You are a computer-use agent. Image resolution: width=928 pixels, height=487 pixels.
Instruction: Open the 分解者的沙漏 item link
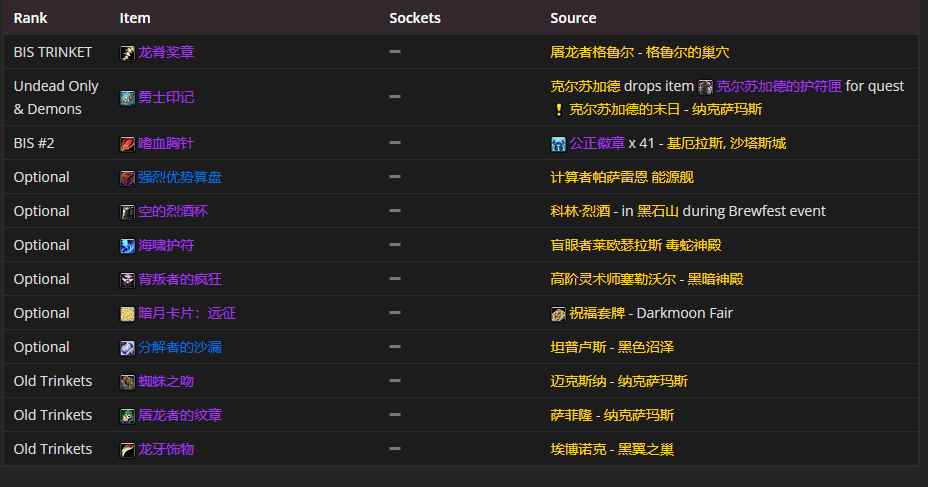point(180,347)
